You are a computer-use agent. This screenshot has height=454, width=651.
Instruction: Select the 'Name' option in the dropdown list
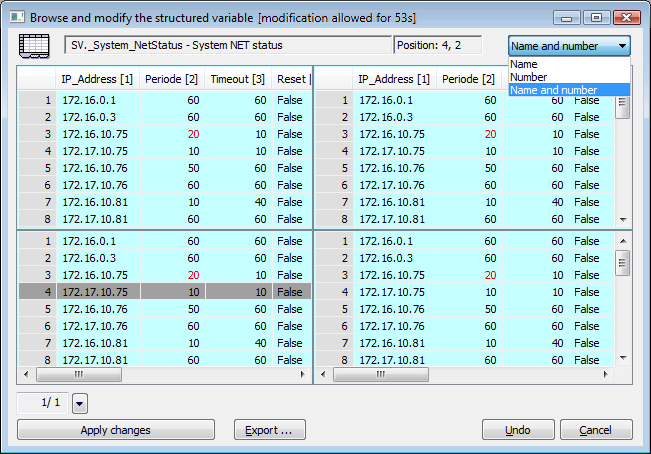[x=524, y=64]
